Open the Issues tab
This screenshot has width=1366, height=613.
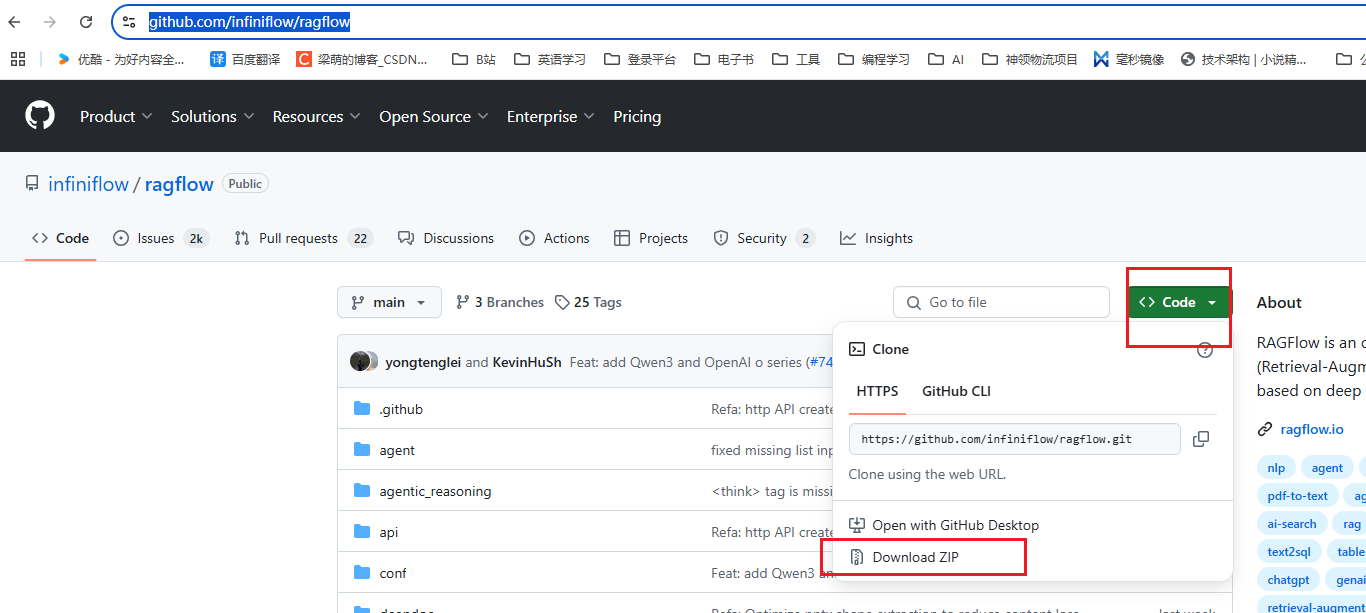coord(160,238)
